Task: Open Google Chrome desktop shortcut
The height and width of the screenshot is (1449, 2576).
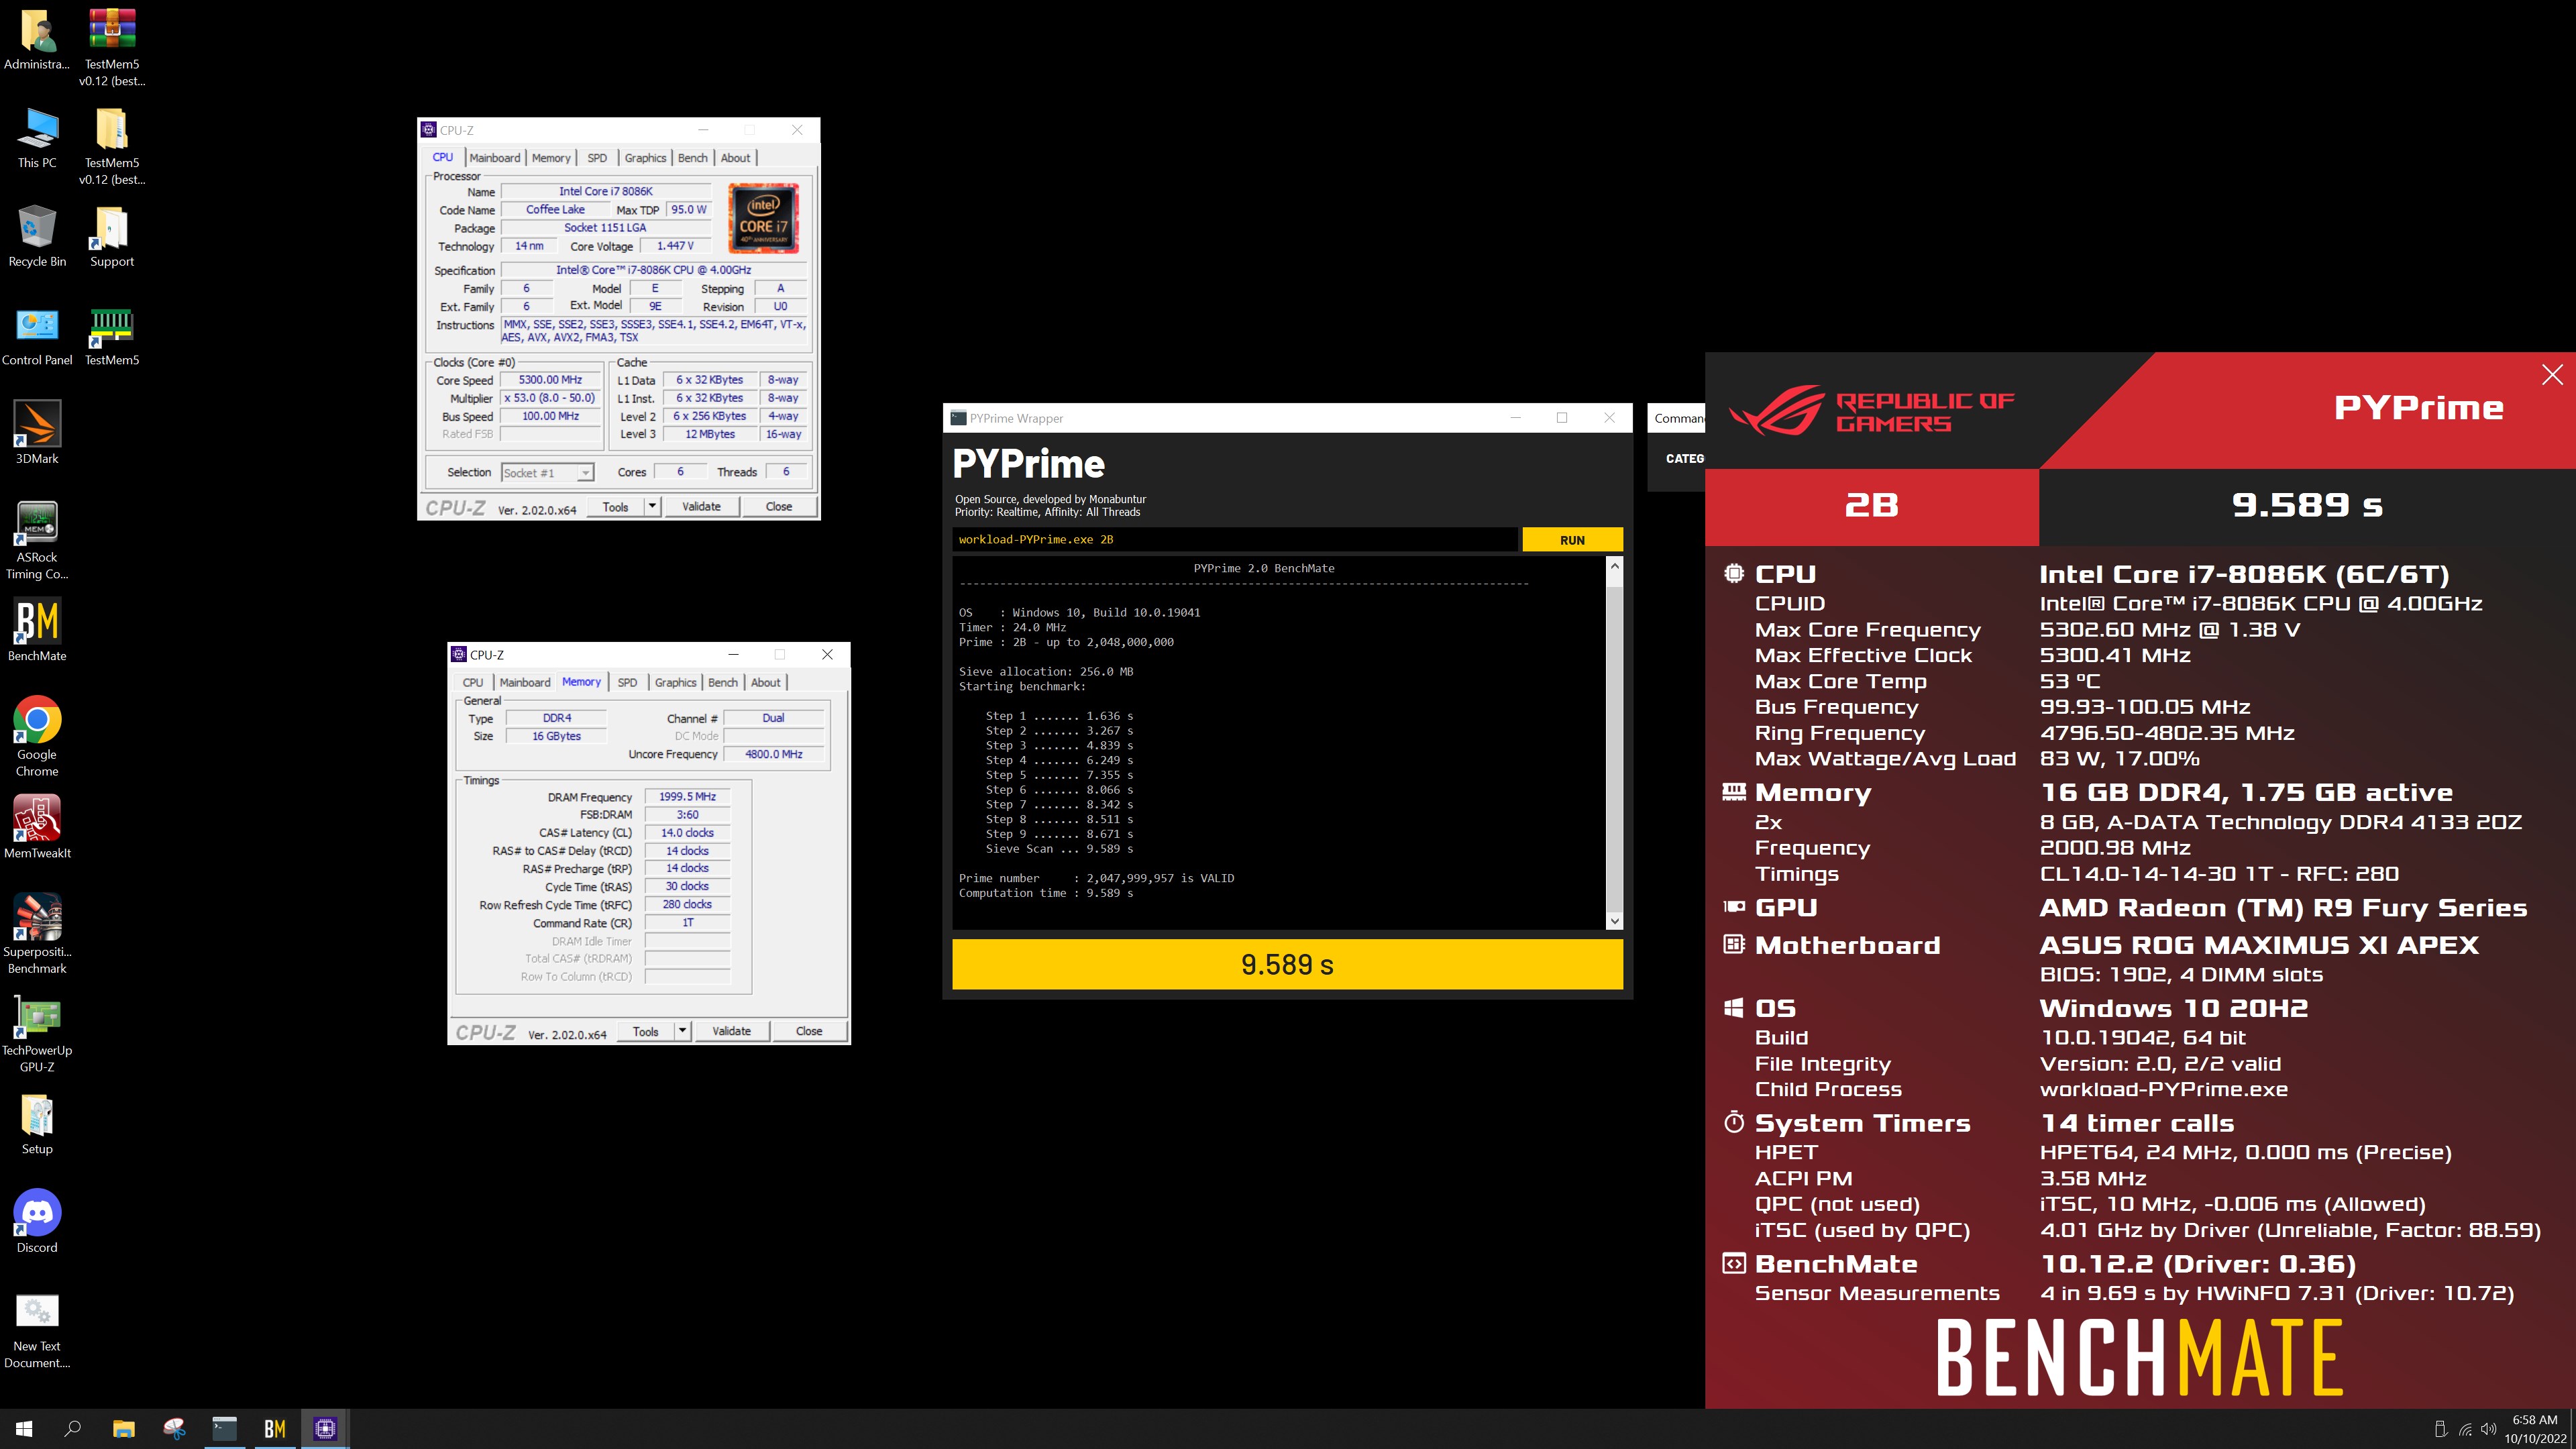Action: (x=37, y=737)
